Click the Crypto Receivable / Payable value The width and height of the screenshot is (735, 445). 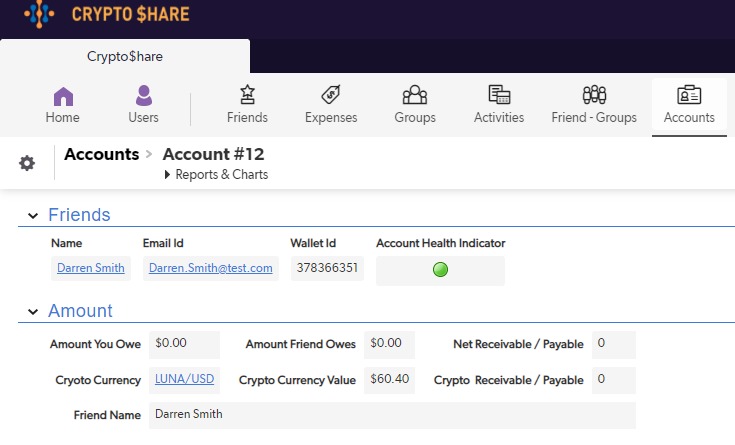click(x=614, y=380)
